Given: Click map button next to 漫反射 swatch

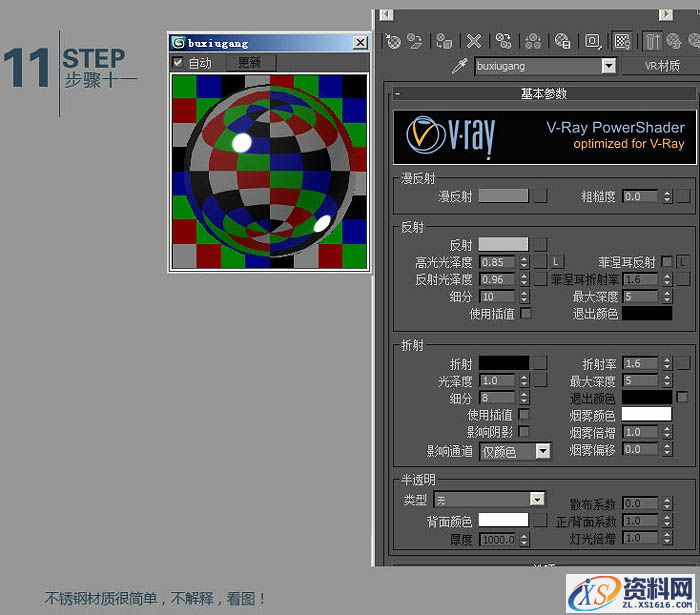Looking at the screenshot, I should click(540, 196).
